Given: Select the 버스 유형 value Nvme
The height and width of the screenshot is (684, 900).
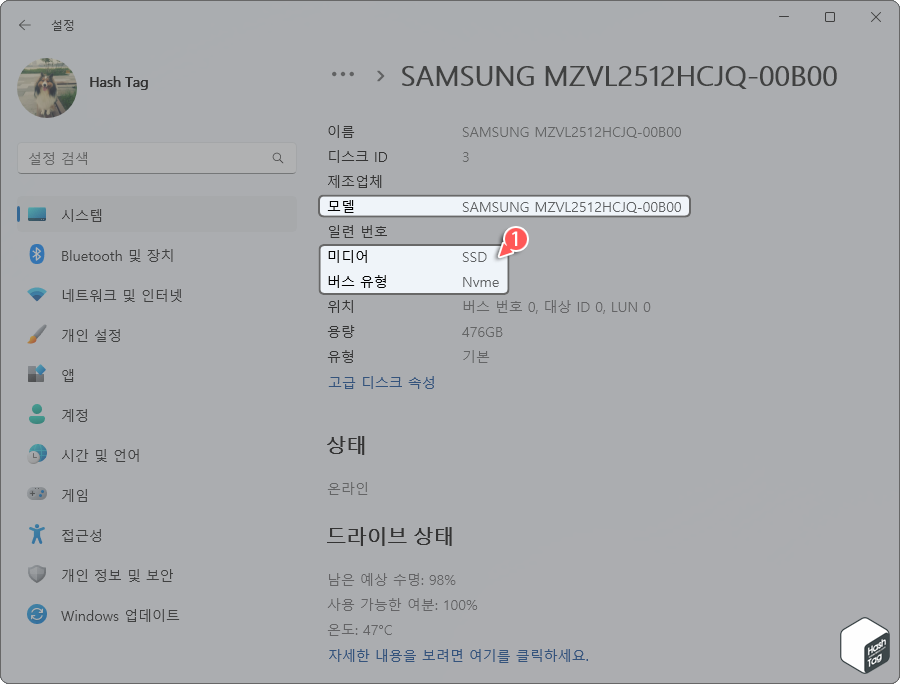Looking at the screenshot, I should point(480,282).
